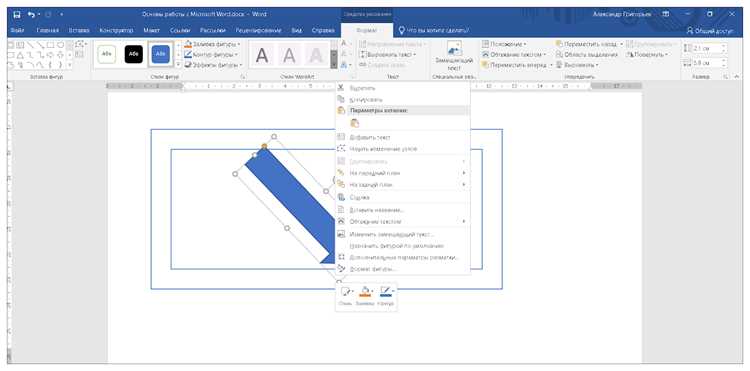750x371 pixels.
Task: Open Выровнять текст dropdown
Action: click(388, 55)
